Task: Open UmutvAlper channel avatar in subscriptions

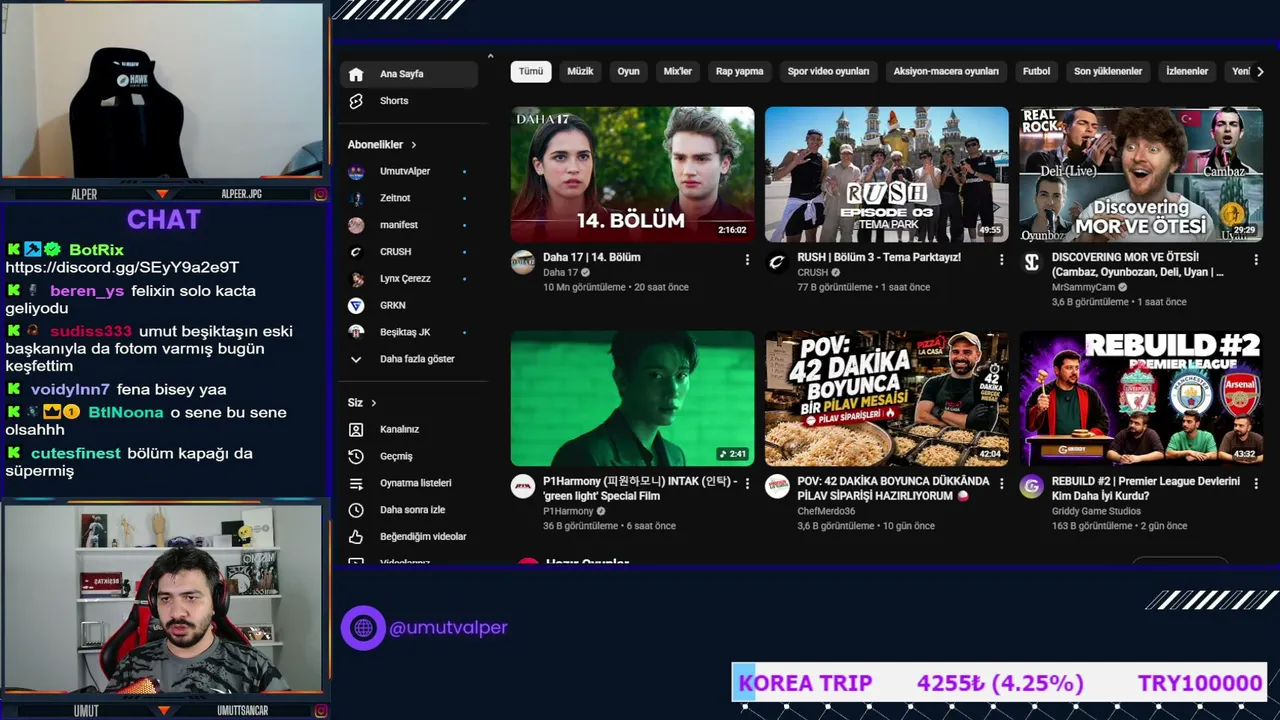Action: click(356, 171)
